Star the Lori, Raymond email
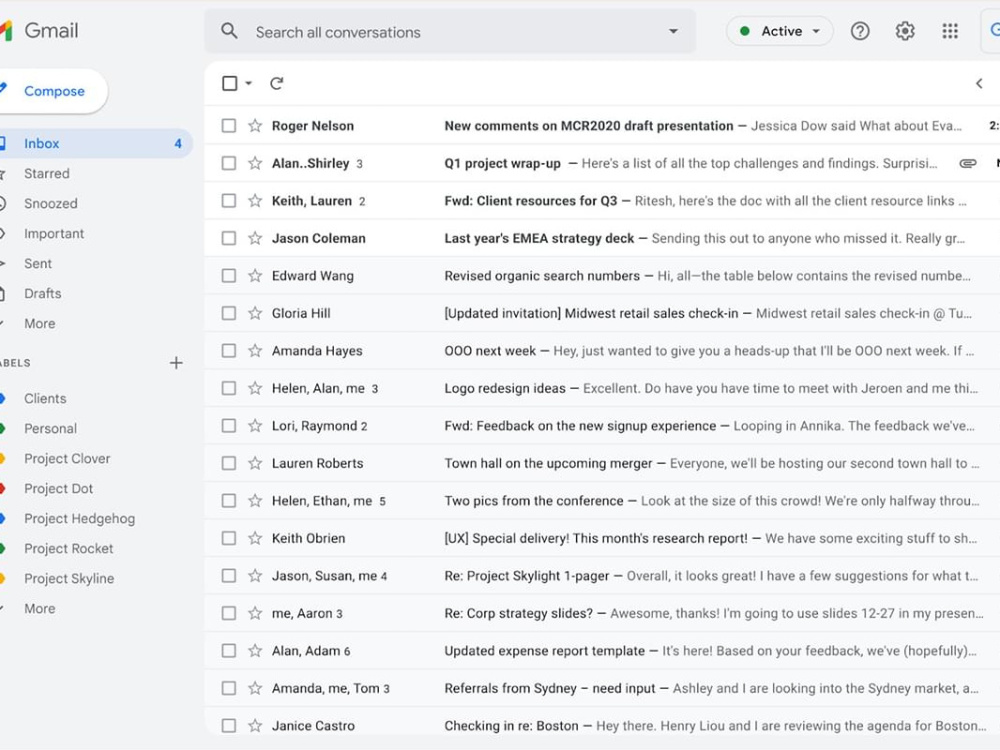The width and height of the screenshot is (1000, 750). [255, 425]
